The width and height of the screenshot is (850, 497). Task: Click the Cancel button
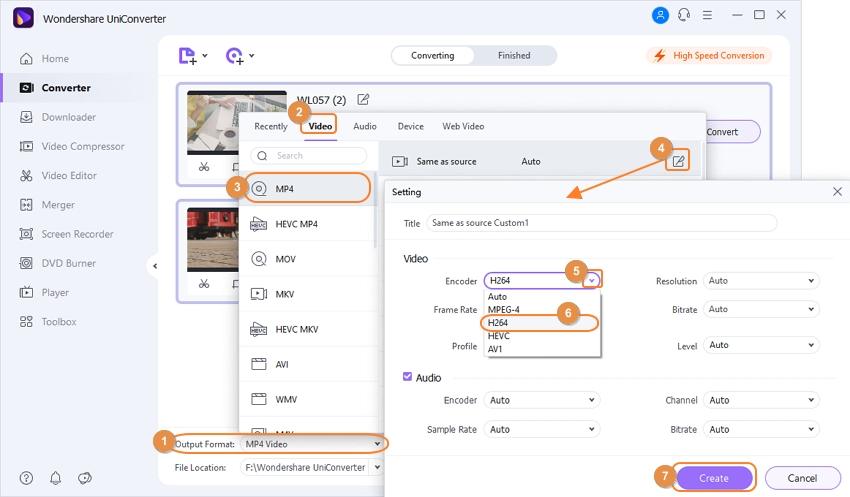tap(802, 478)
